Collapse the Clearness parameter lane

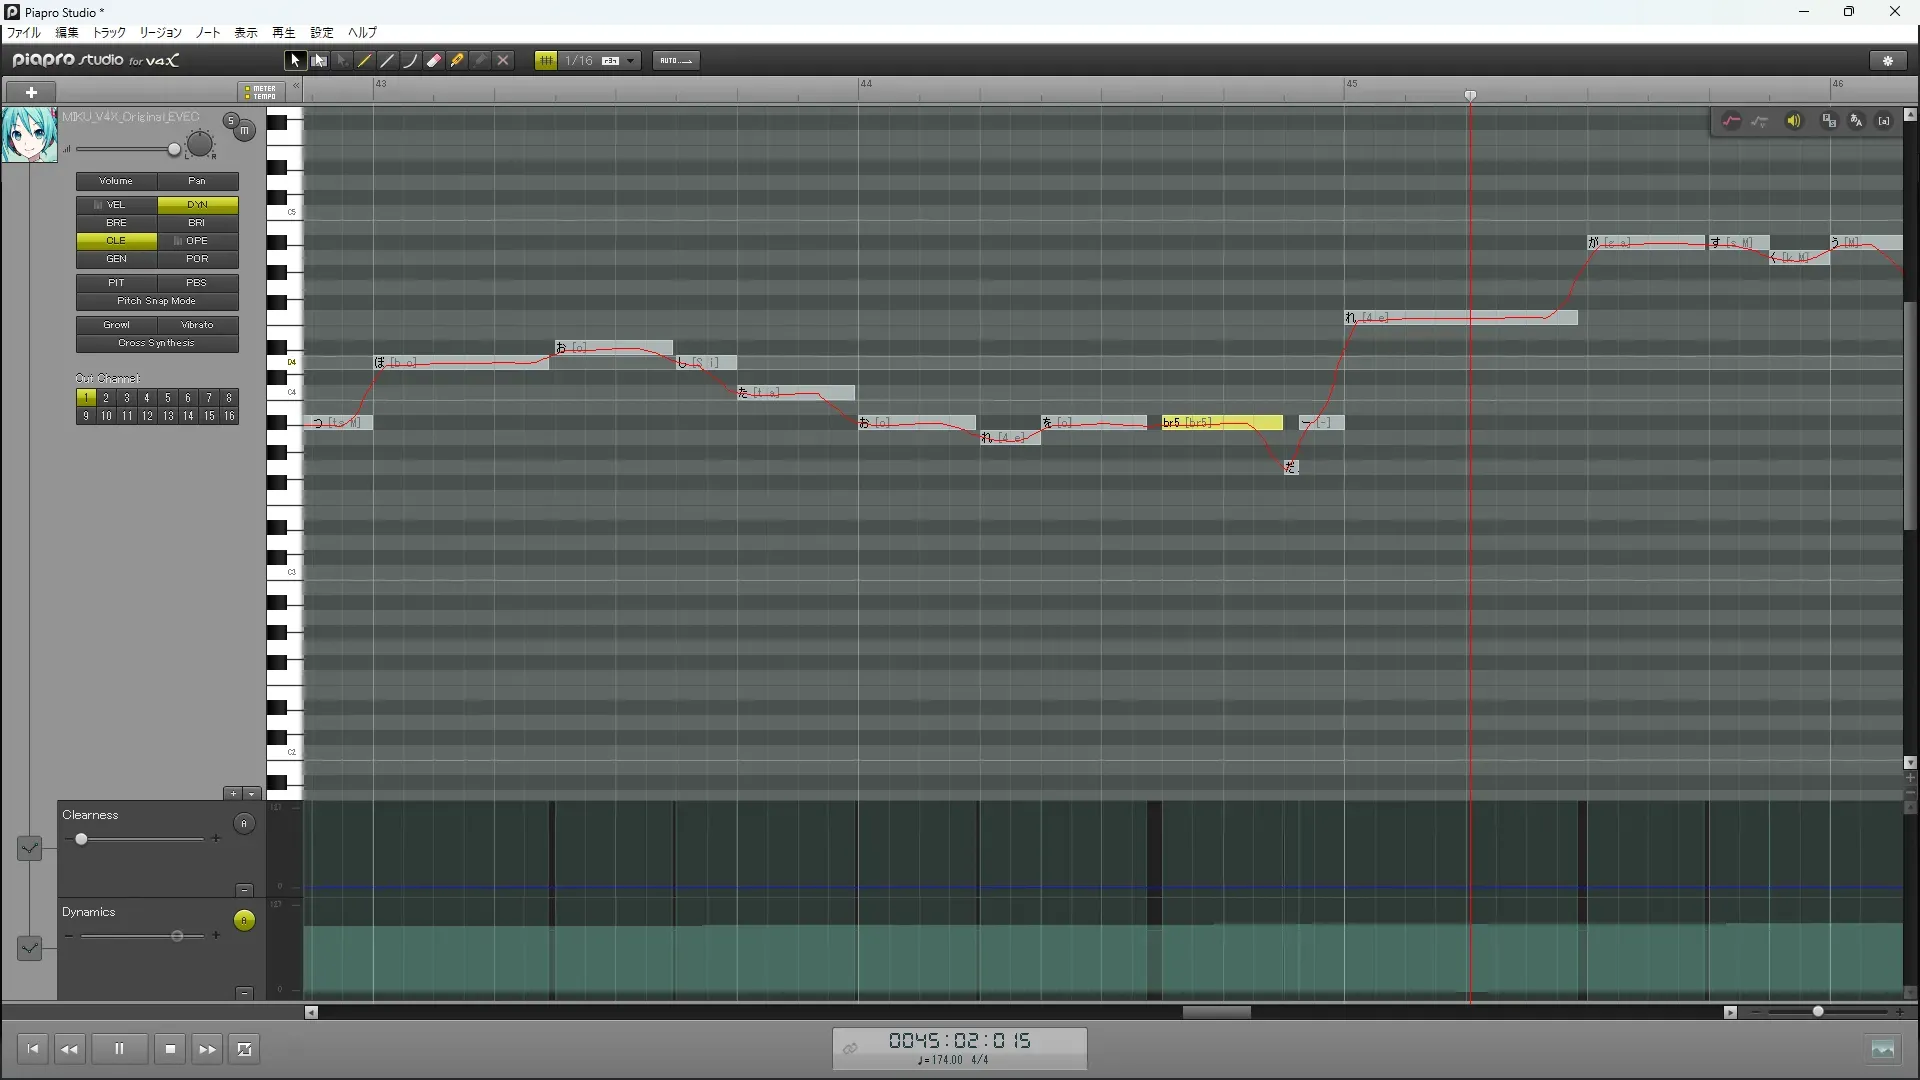pyautogui.click(x=244, y=890)
